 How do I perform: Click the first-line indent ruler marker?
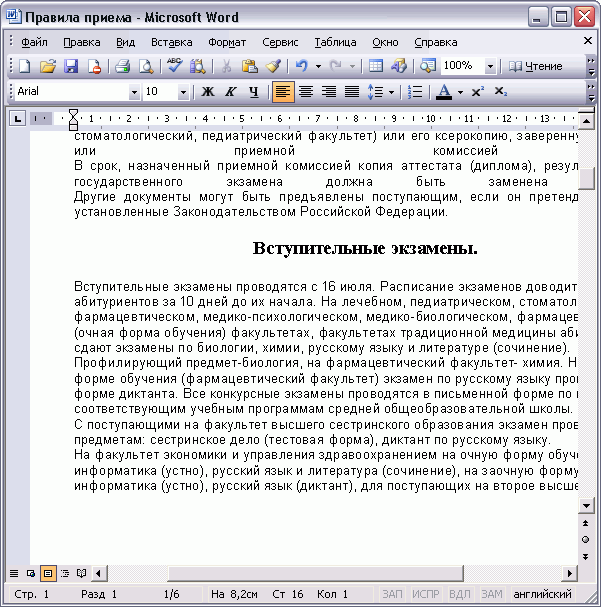point(73,115)
